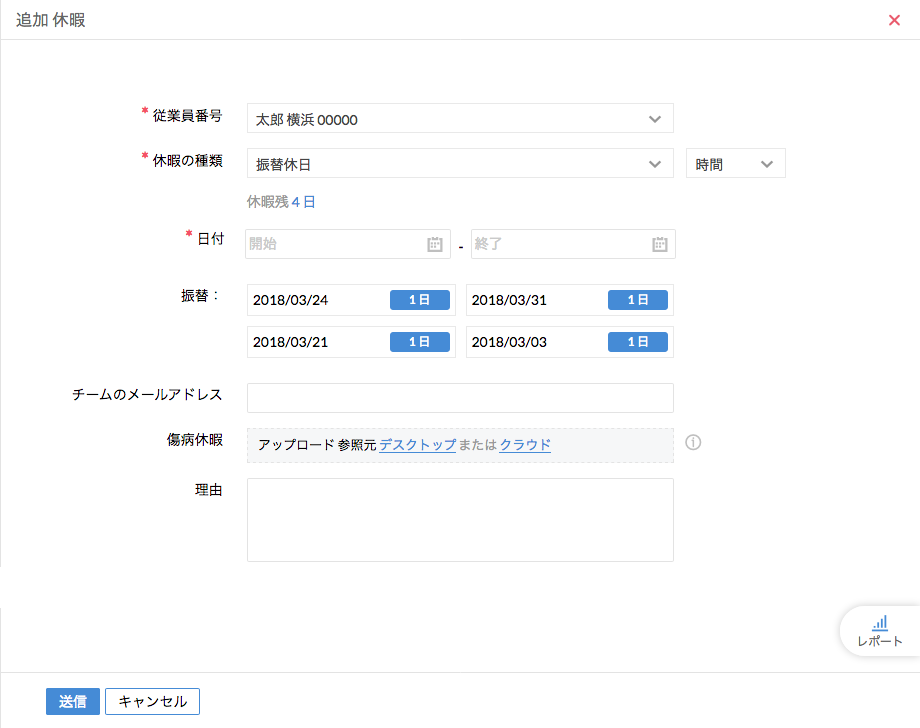Screen dimensions: 920x728
Task: Click the 送信 submit button
Action: pos(72,701)
